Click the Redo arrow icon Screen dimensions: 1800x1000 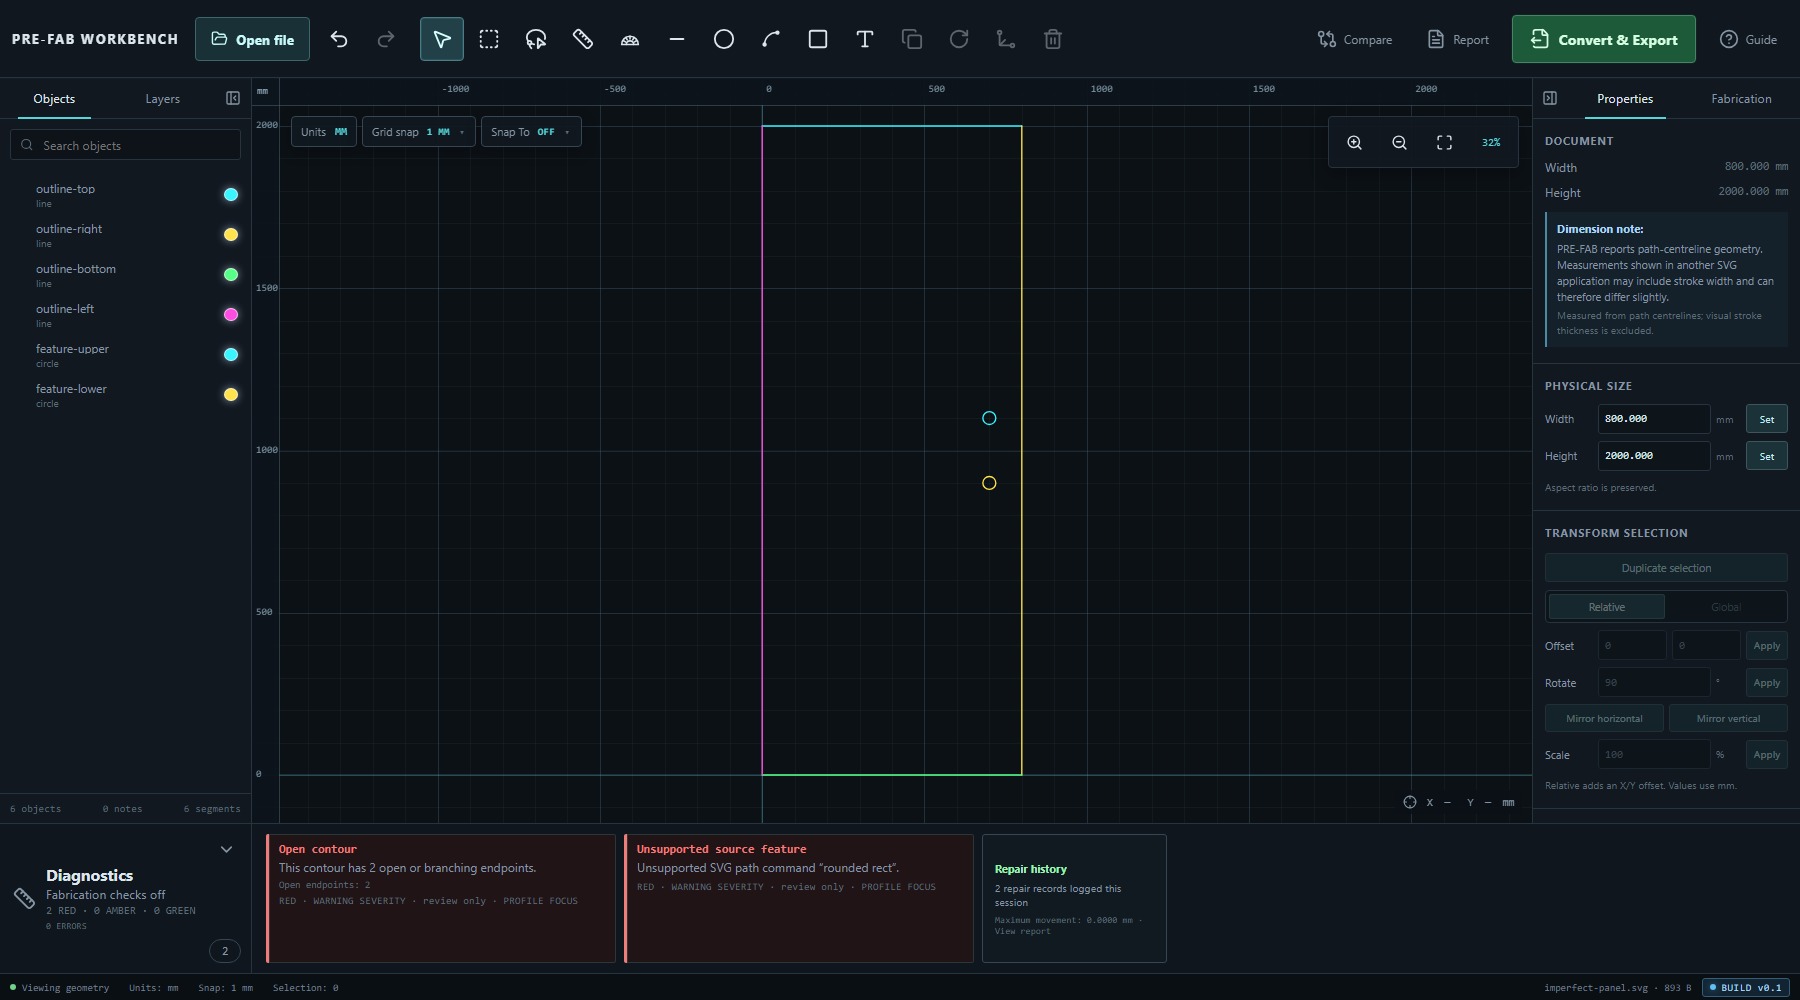click(386, 39)
